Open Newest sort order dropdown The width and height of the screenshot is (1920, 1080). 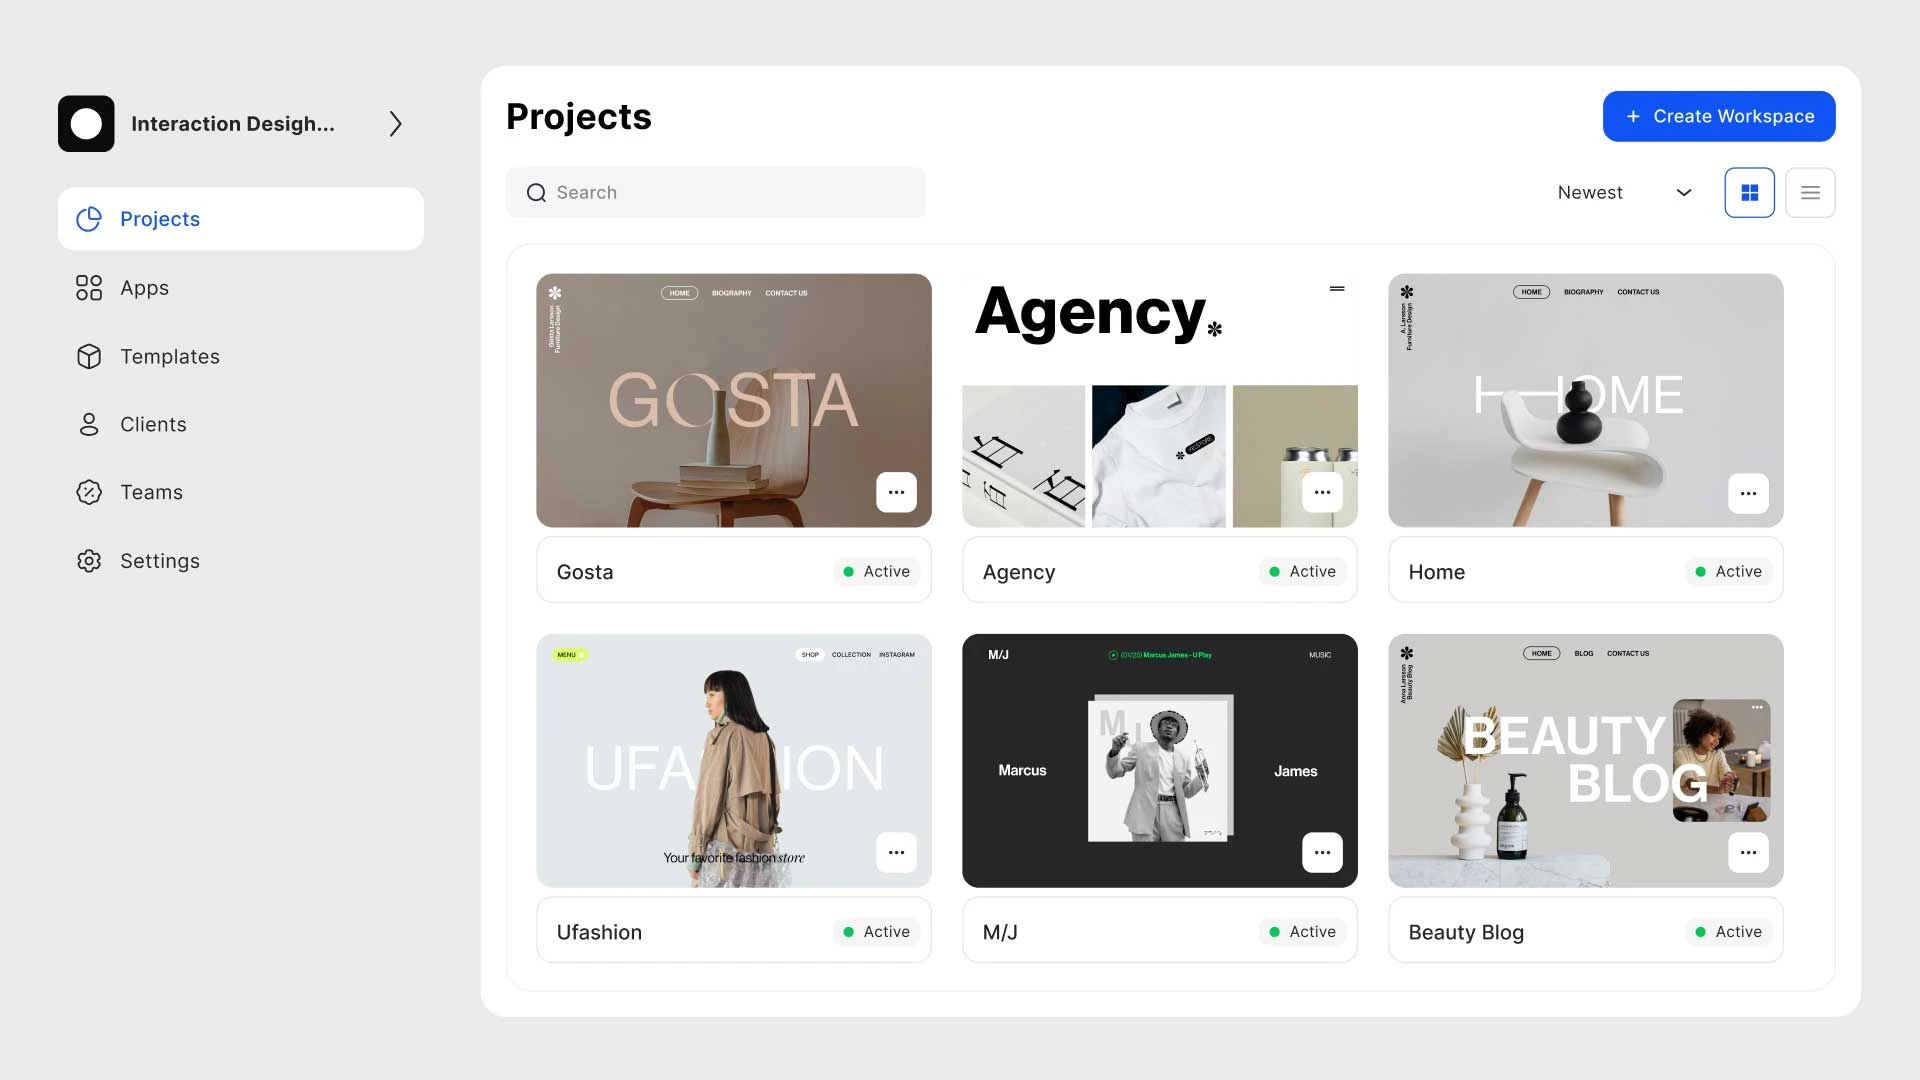[1622, 193]
